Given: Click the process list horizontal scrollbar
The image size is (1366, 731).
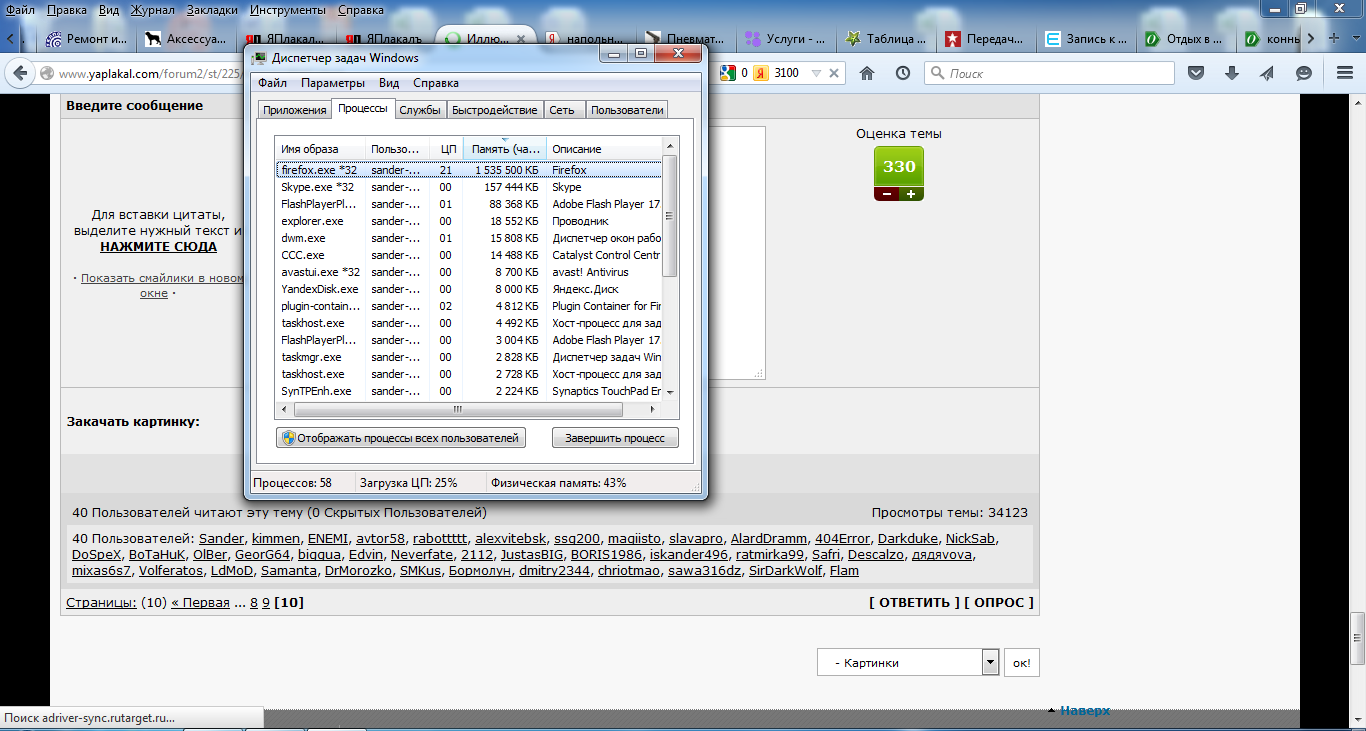Looking at the screenshot, I should tap(457, 409).
